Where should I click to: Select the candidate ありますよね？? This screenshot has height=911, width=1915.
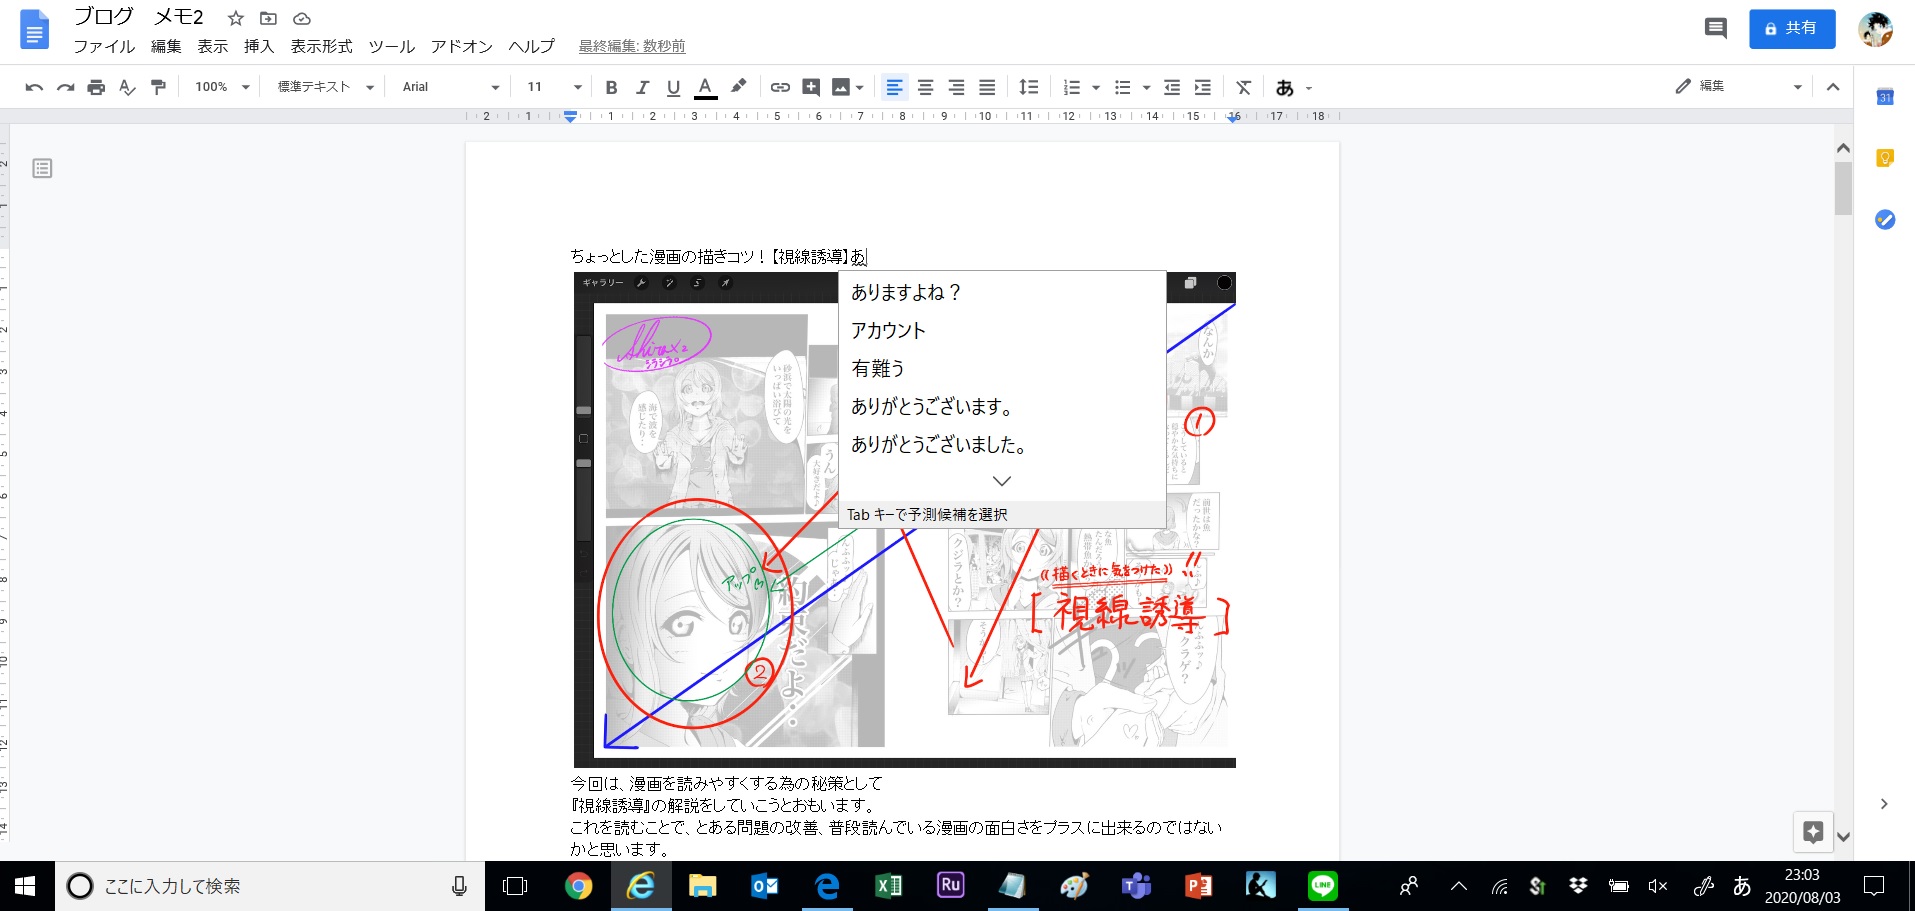1002,292
